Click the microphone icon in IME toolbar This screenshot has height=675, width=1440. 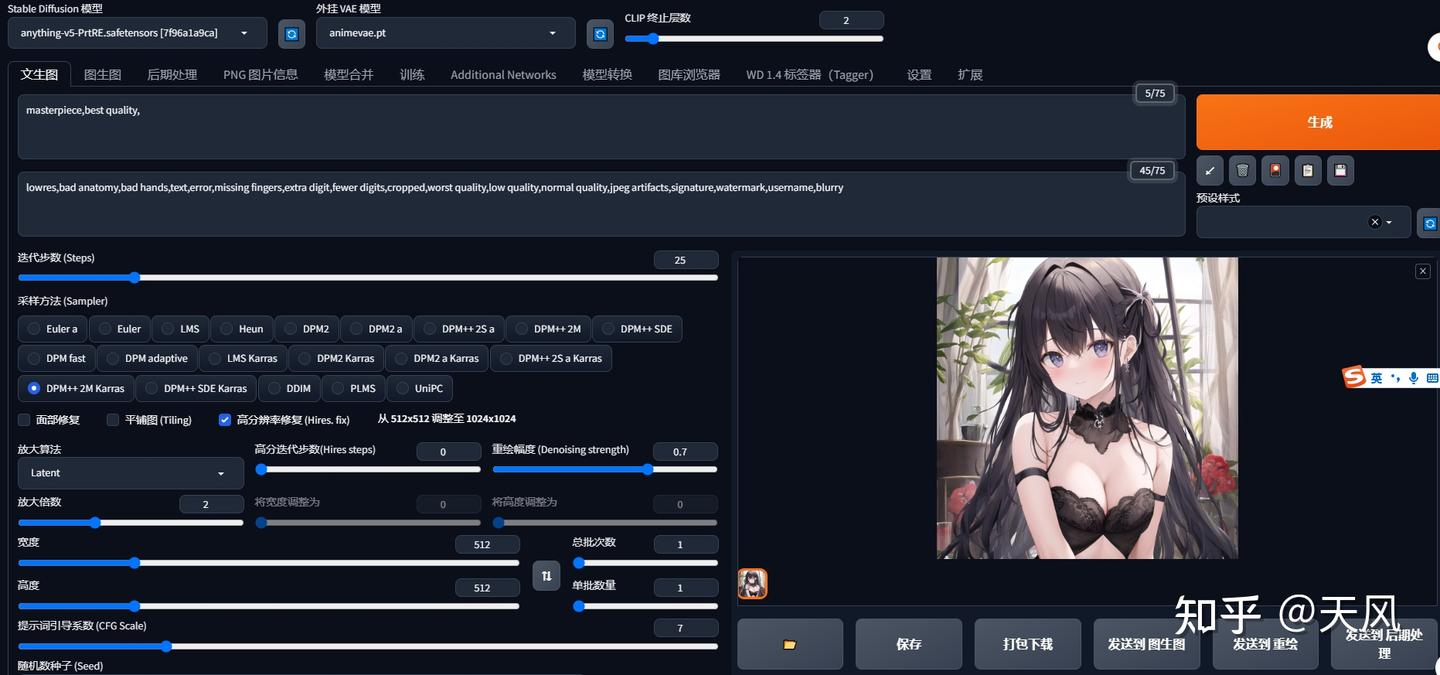[x=1413, y=378]
